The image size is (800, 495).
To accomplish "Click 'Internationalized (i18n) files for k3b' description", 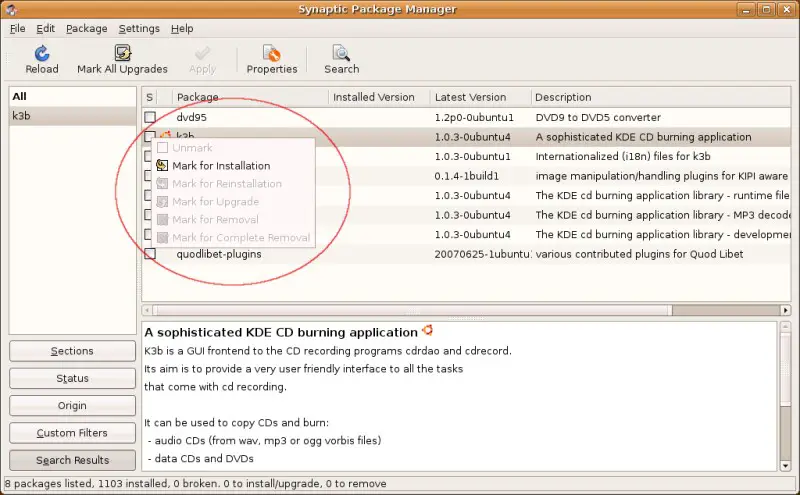I will point(623,156).
